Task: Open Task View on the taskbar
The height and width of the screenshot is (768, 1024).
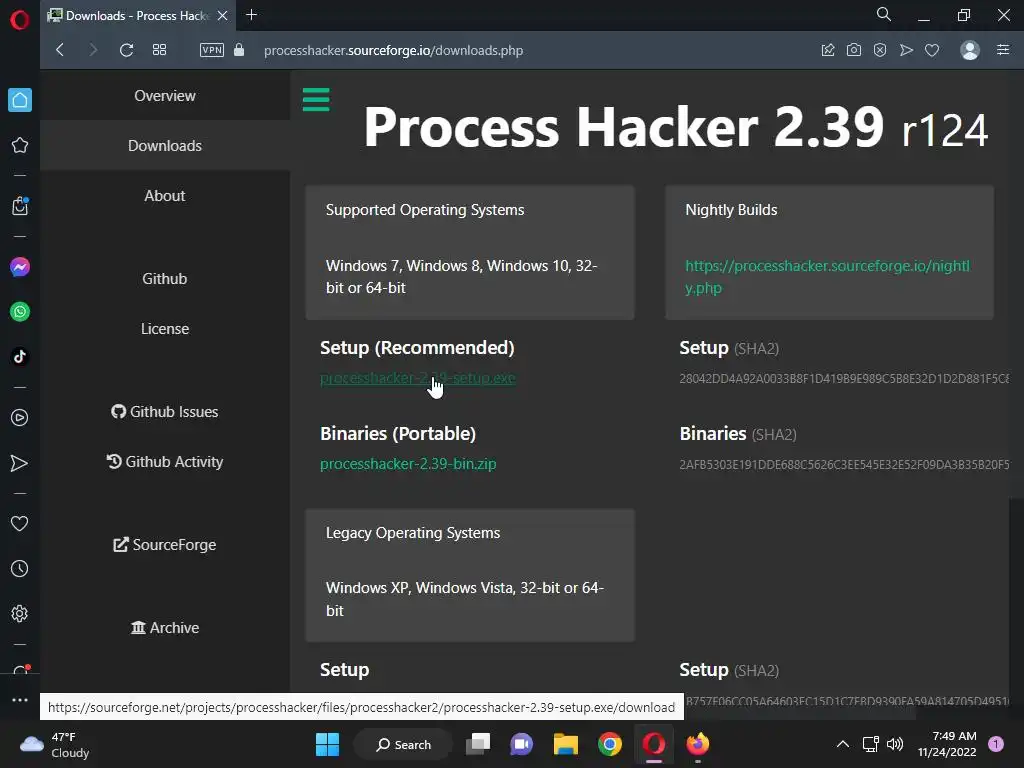Action: click(x=478, y=744)
